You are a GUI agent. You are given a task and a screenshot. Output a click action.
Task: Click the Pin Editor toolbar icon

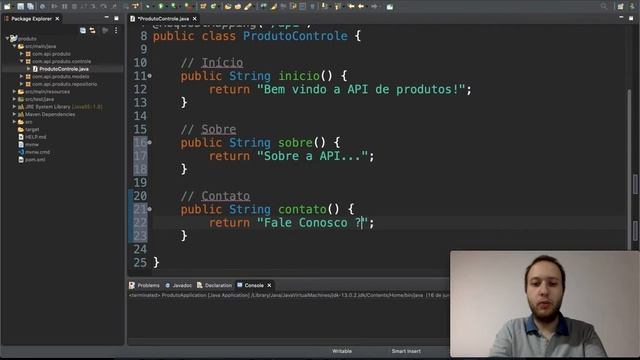coord(390,7)
